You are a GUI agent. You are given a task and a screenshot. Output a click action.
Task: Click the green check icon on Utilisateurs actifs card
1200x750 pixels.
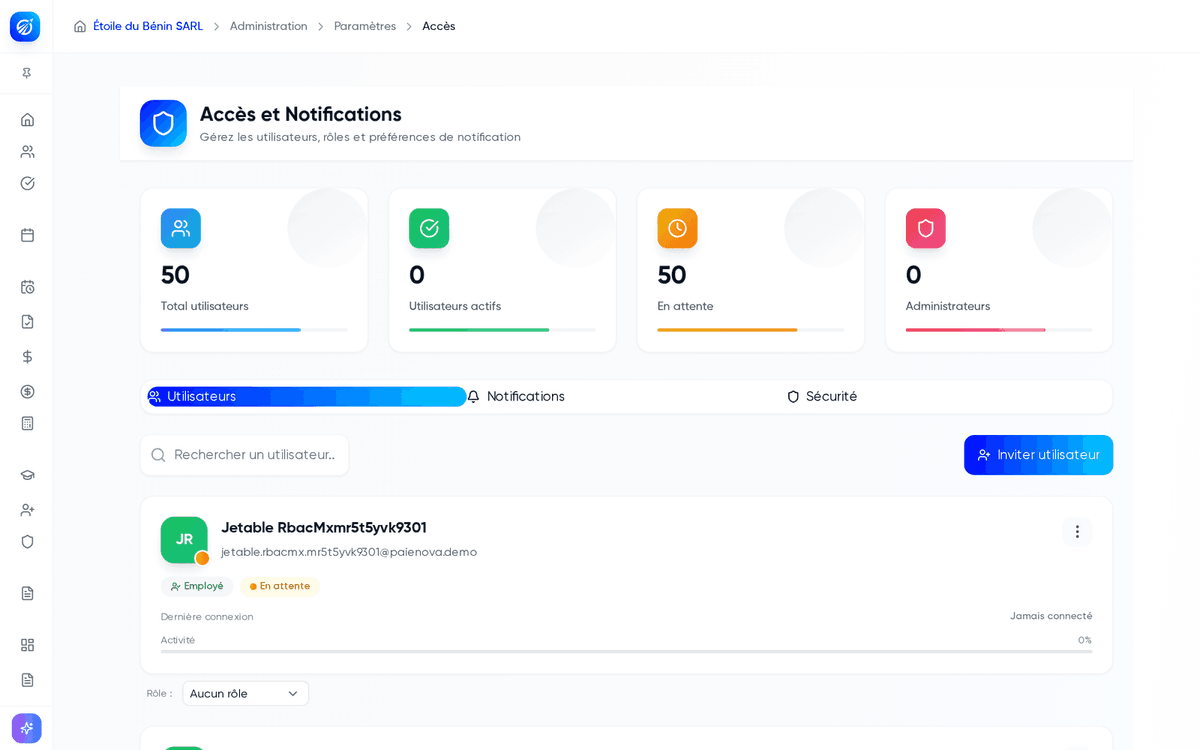[x=429, y=228]
